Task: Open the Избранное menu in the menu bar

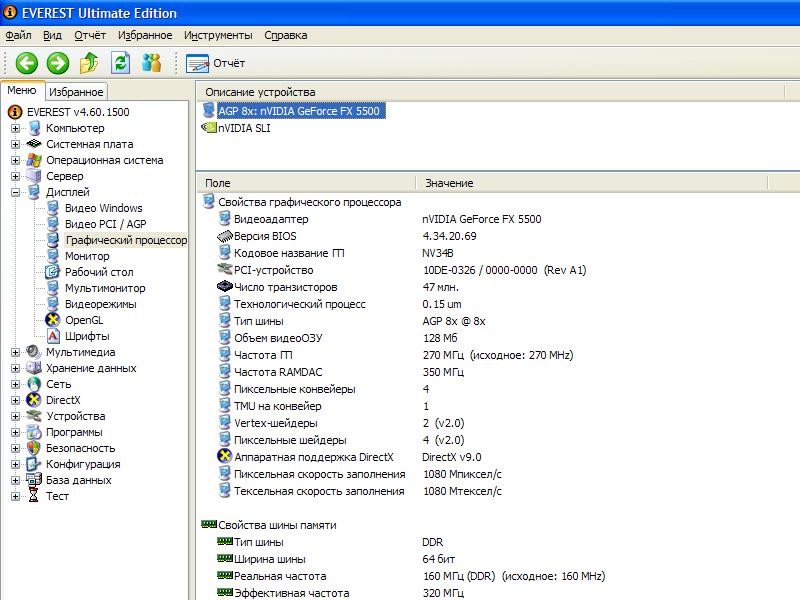Action: click(x=145, y=35)
